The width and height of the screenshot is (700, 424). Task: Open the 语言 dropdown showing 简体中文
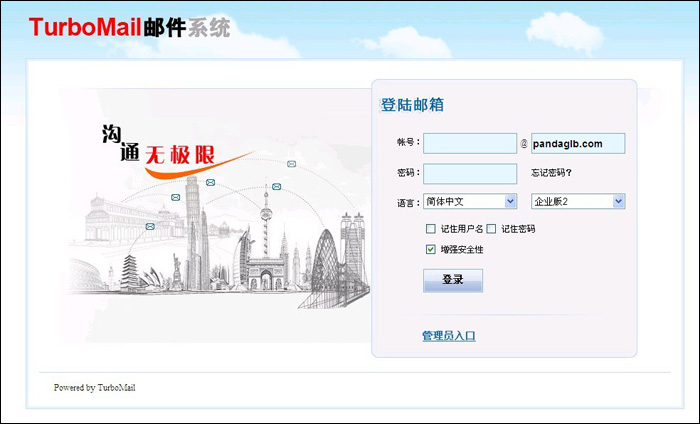click(469, 202)
